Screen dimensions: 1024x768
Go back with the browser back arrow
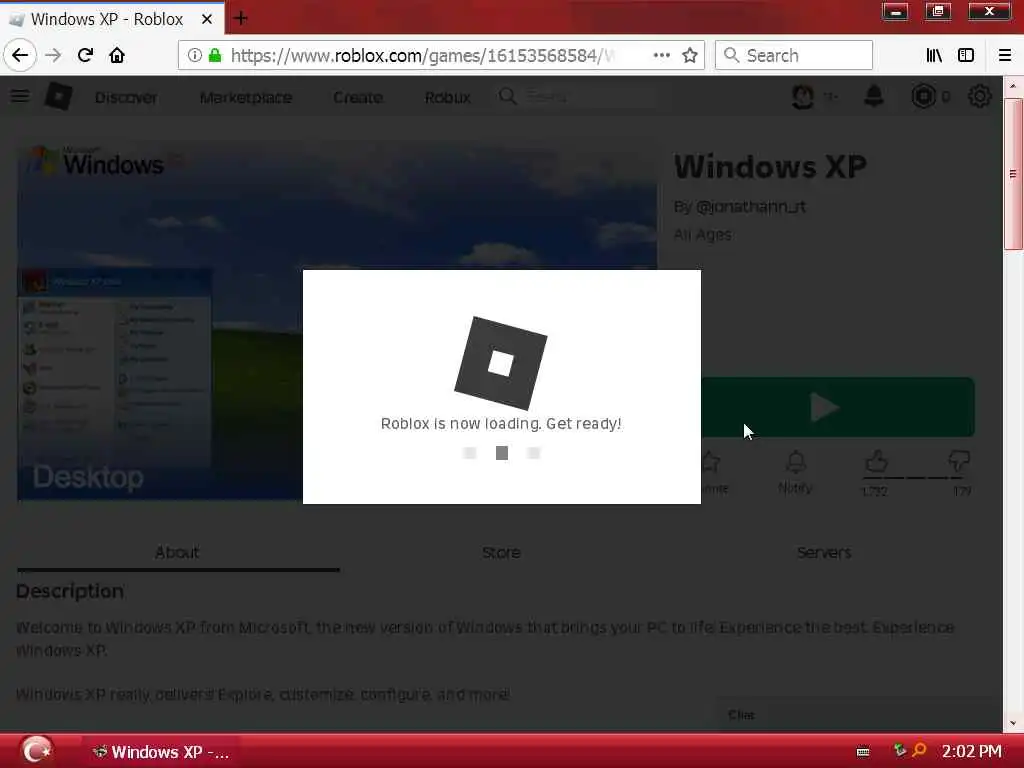20,56
